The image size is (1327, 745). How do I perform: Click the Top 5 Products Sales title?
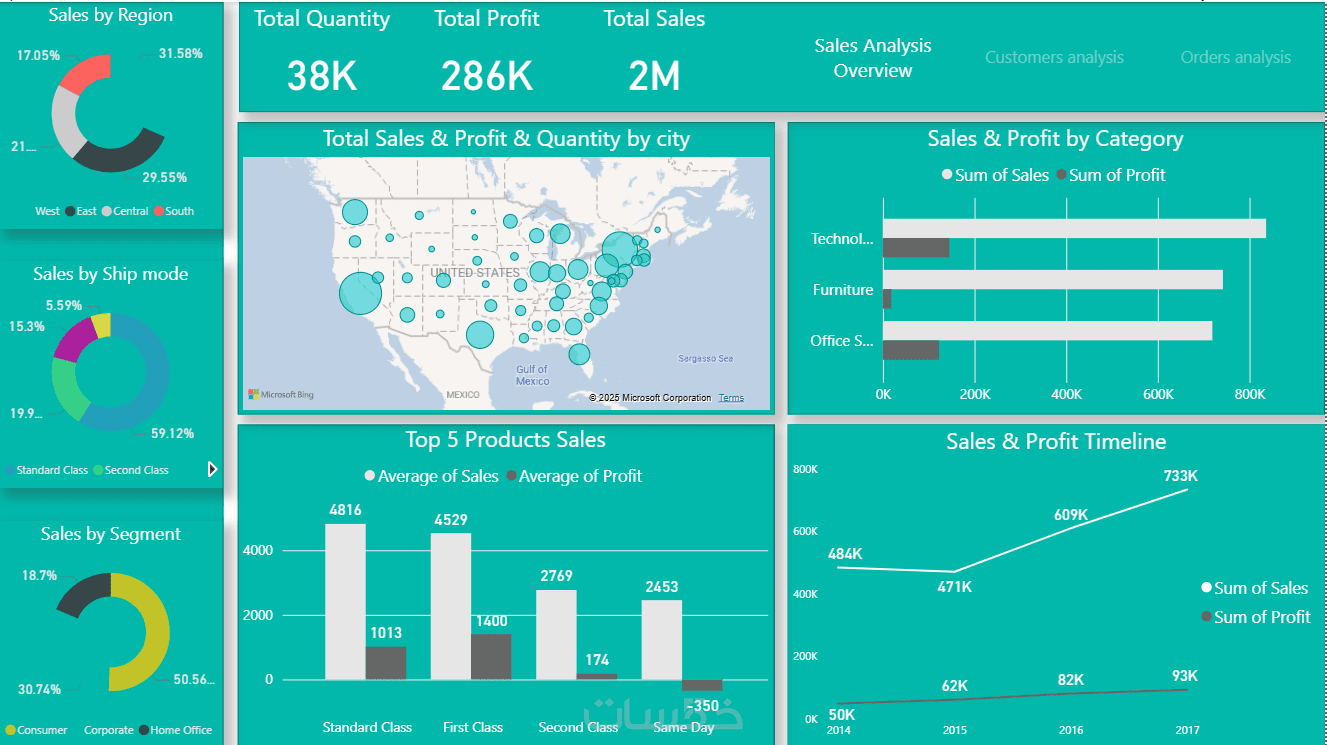(505, 439)
